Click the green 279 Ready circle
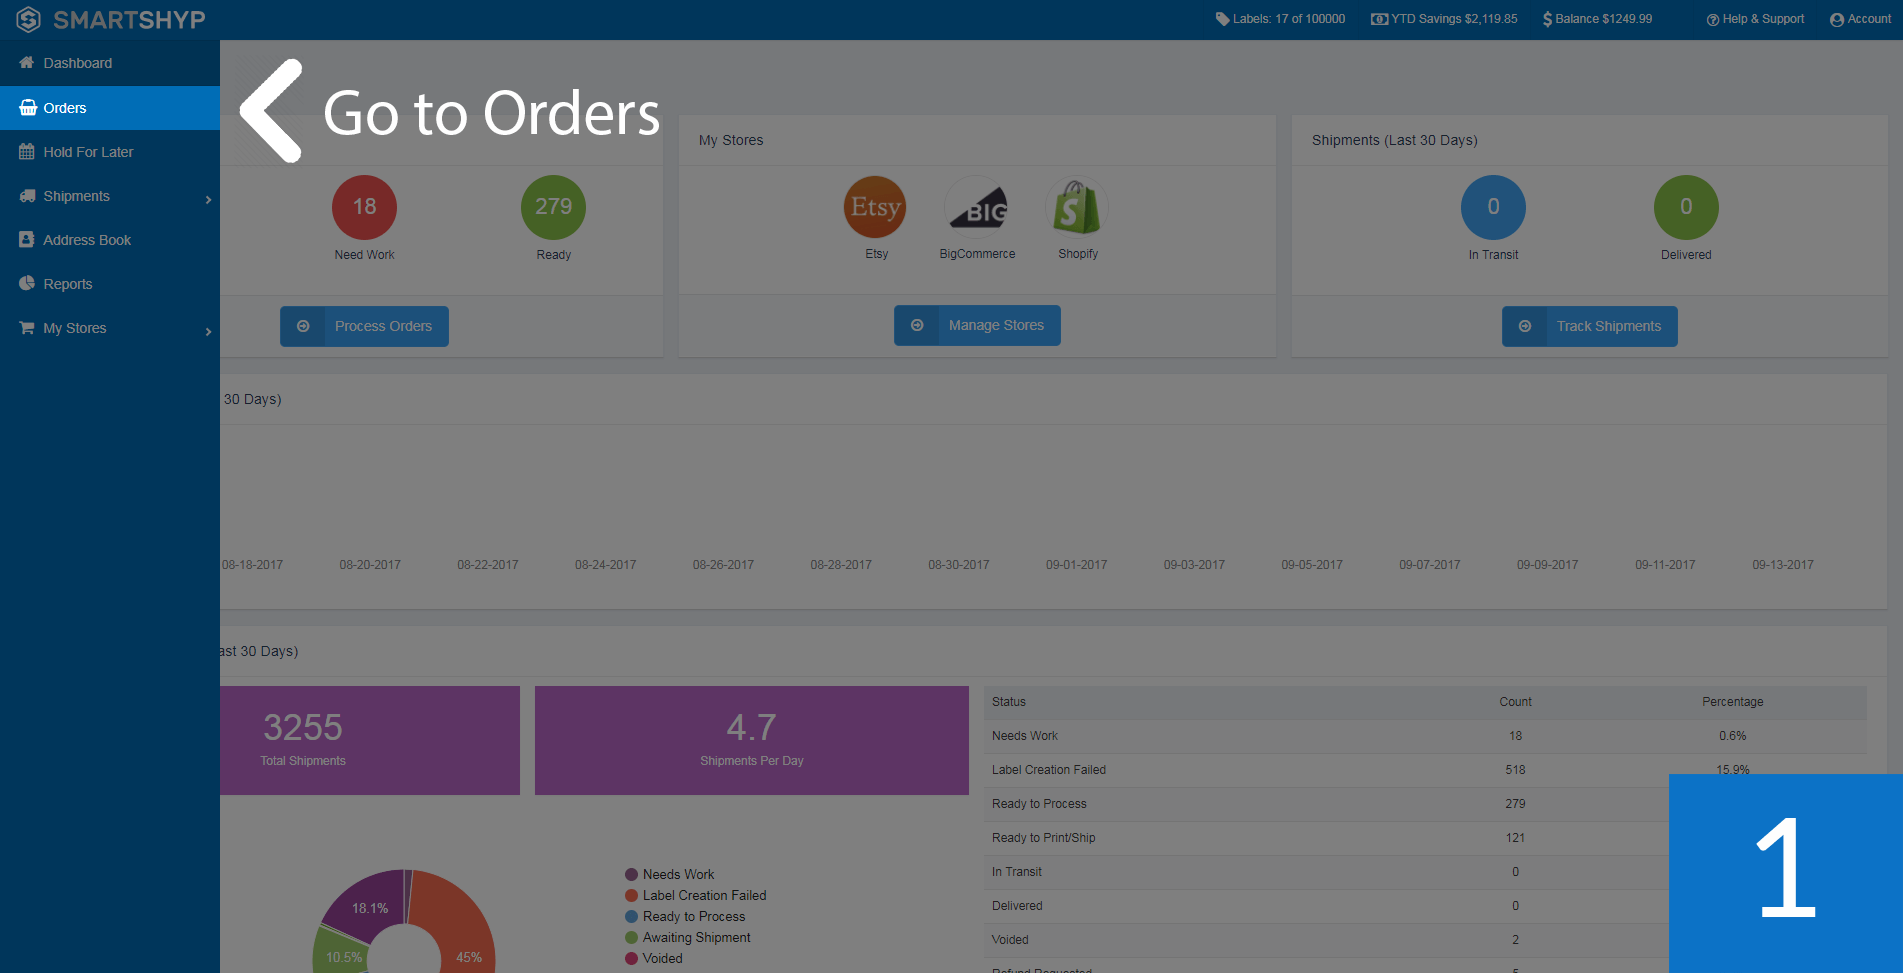The height and width of the screenshot is (973, 1903). pos(553,207)
